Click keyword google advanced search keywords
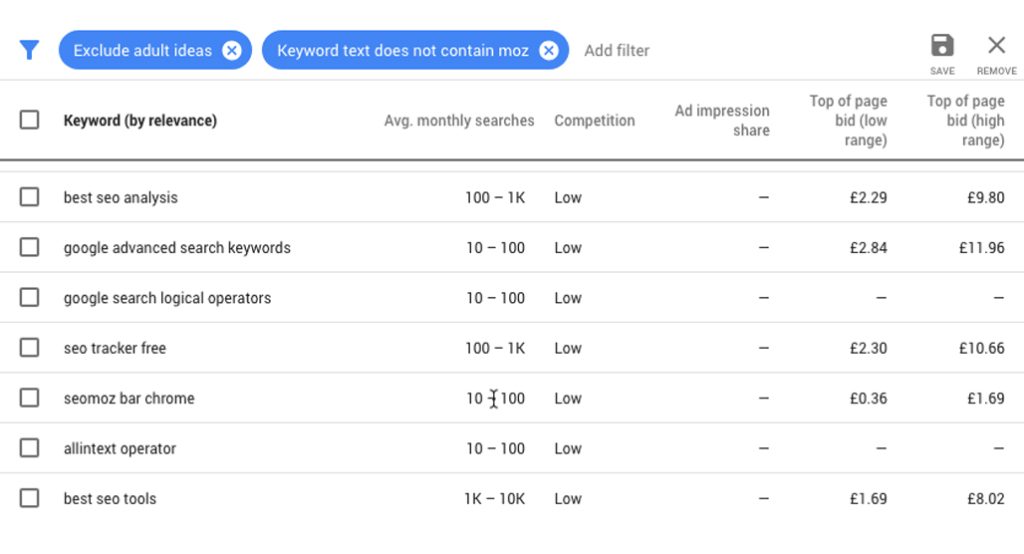This screenshot has width=1024, height=554. 177,248
